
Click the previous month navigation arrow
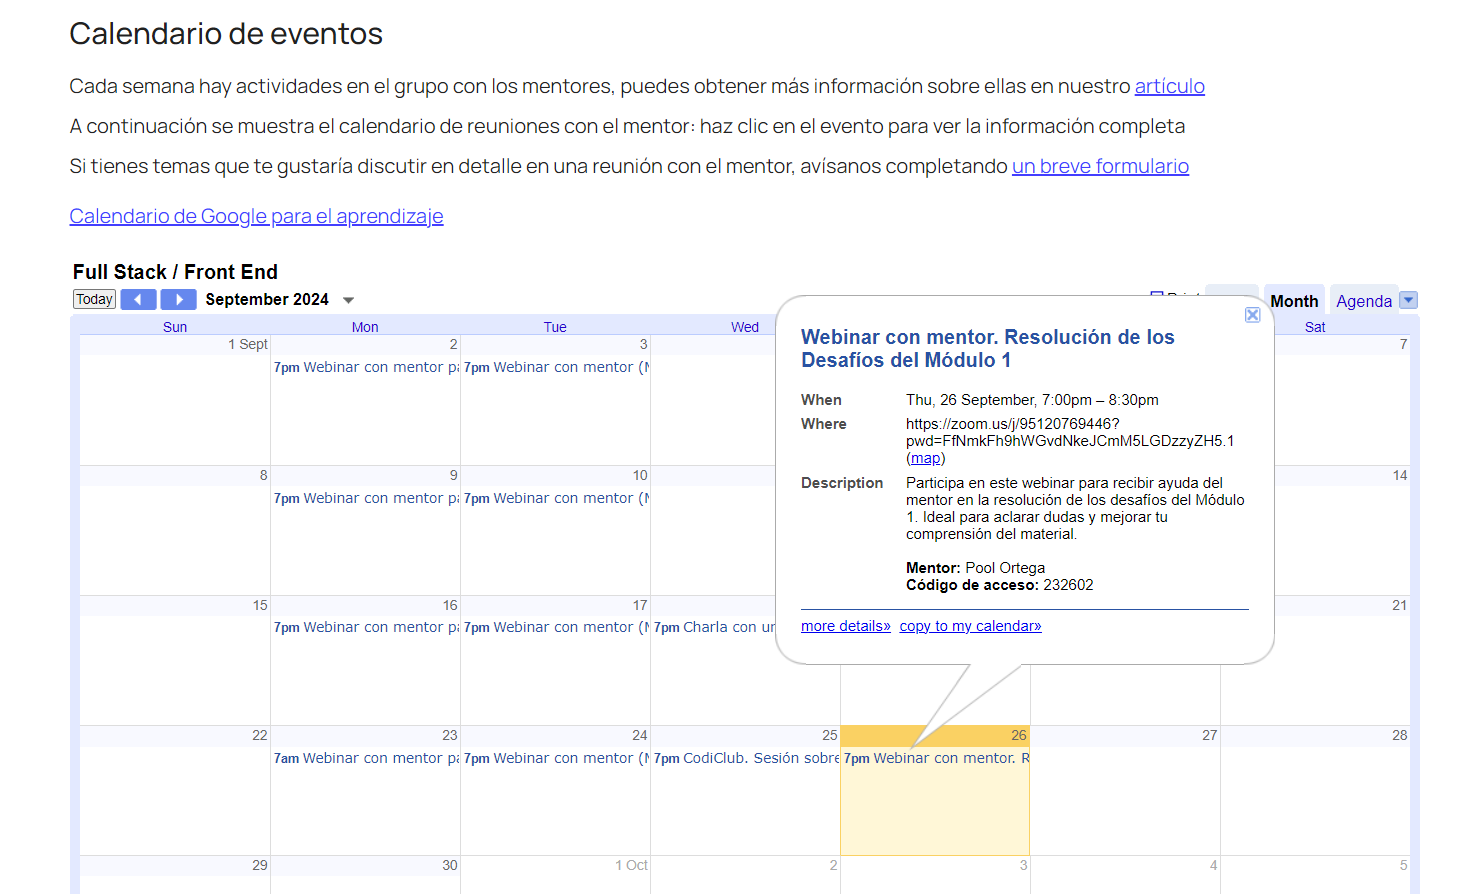pyautogui.click(x=138, y=298)
